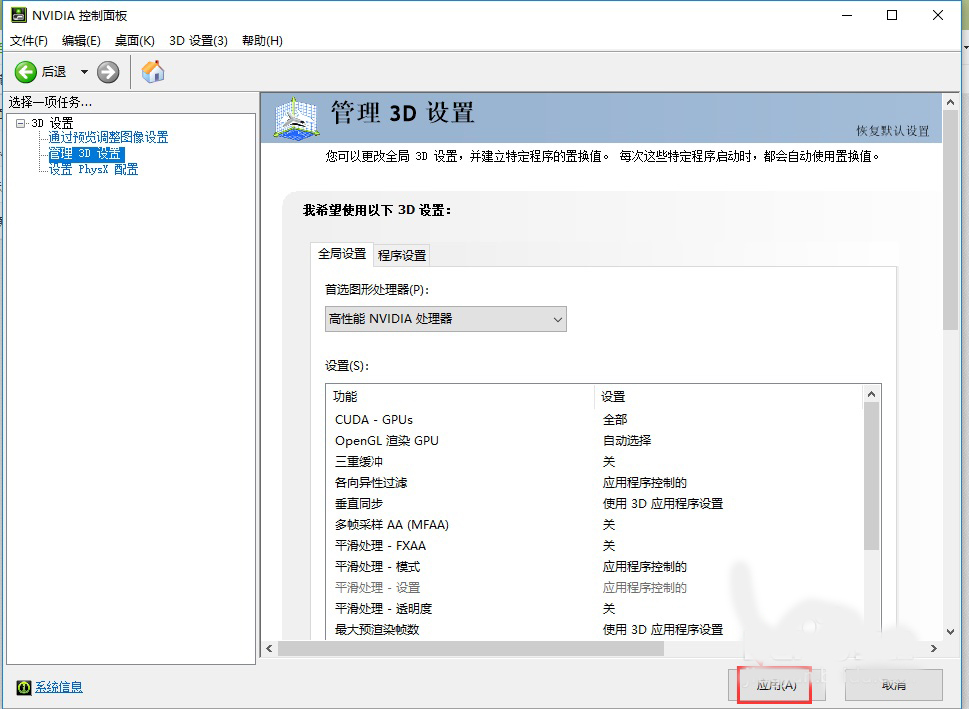This screenshot has width=969, height=709.
Task: Select the 平滑处理 - FXAA row
Action: point(593,546)
